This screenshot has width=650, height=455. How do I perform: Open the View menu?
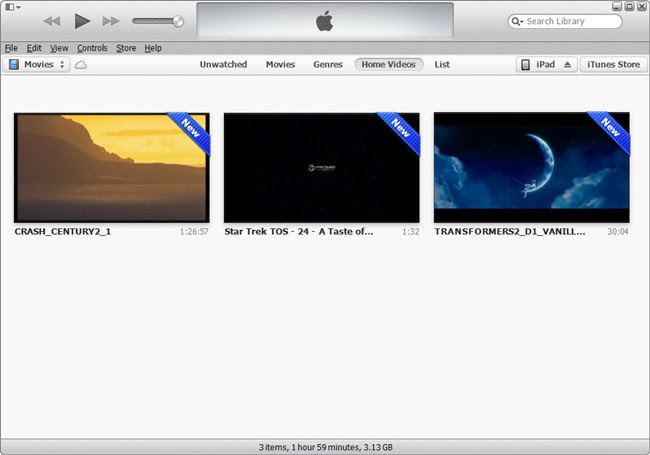tap(59, 48)
